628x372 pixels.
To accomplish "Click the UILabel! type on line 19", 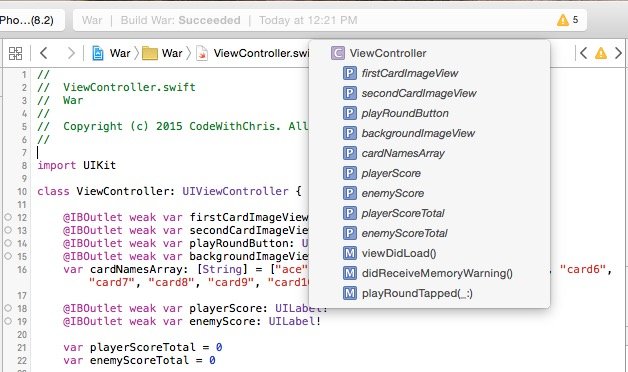I will [x=294, y=321].
